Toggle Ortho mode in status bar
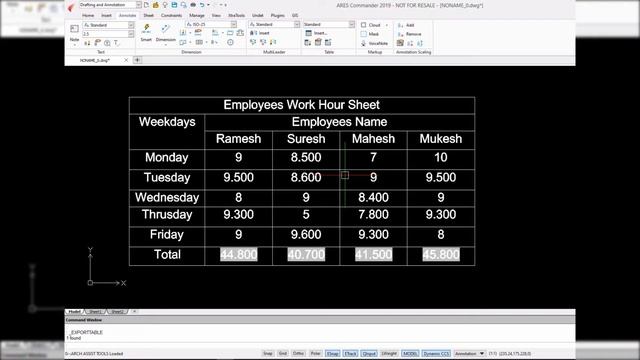Viewport: 640px width, 360px height. 298,353
